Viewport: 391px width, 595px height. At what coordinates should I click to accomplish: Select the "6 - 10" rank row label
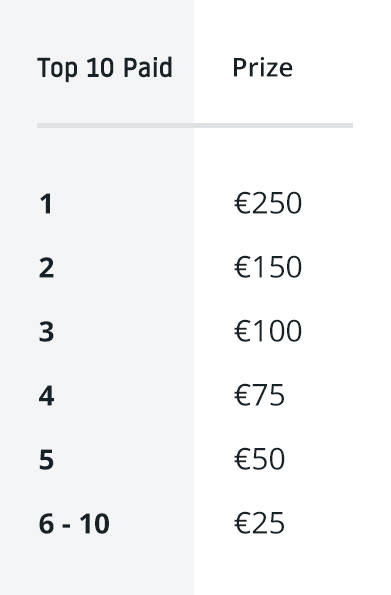coord(74,524)
